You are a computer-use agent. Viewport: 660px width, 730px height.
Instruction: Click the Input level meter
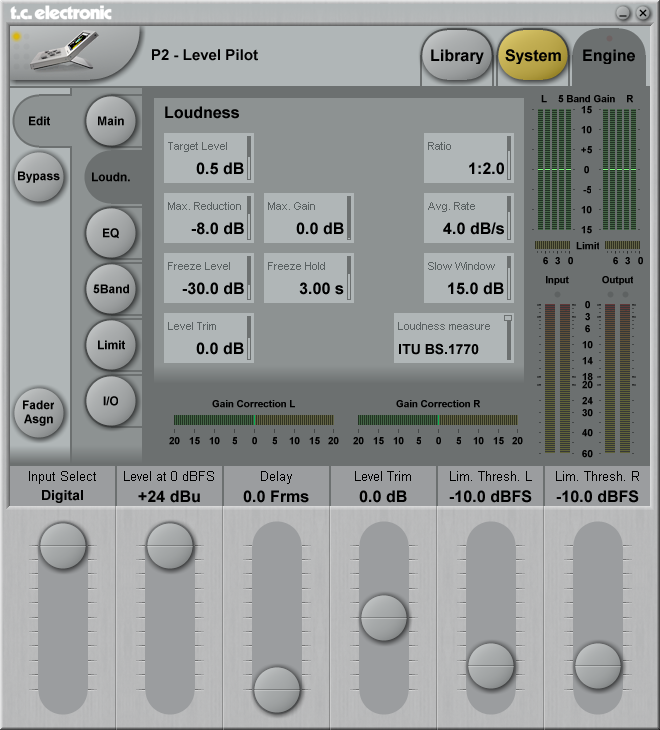click(557, 378)
